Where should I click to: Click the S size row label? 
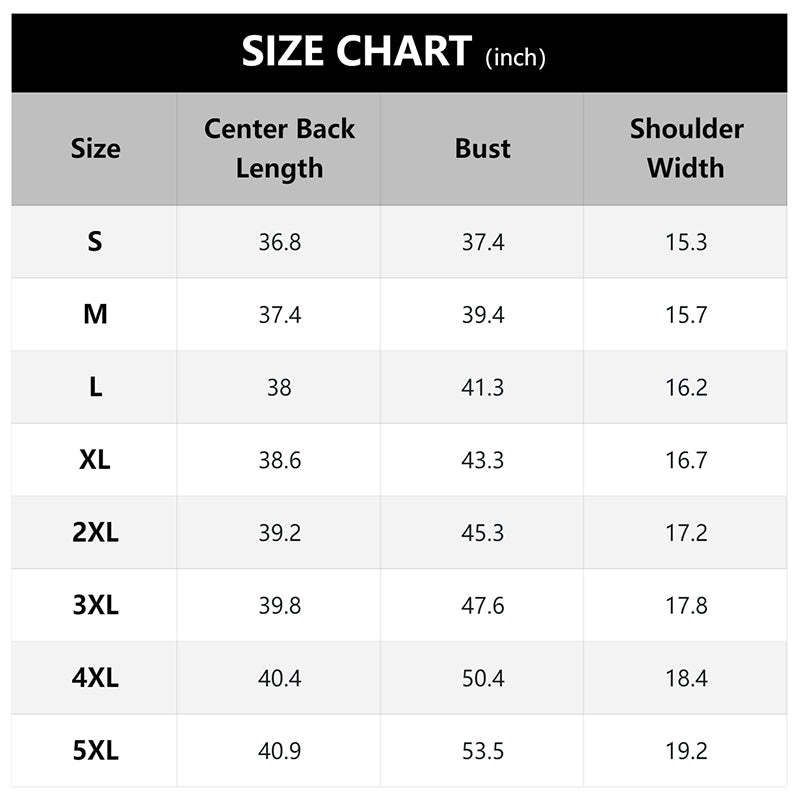[95, 241]
